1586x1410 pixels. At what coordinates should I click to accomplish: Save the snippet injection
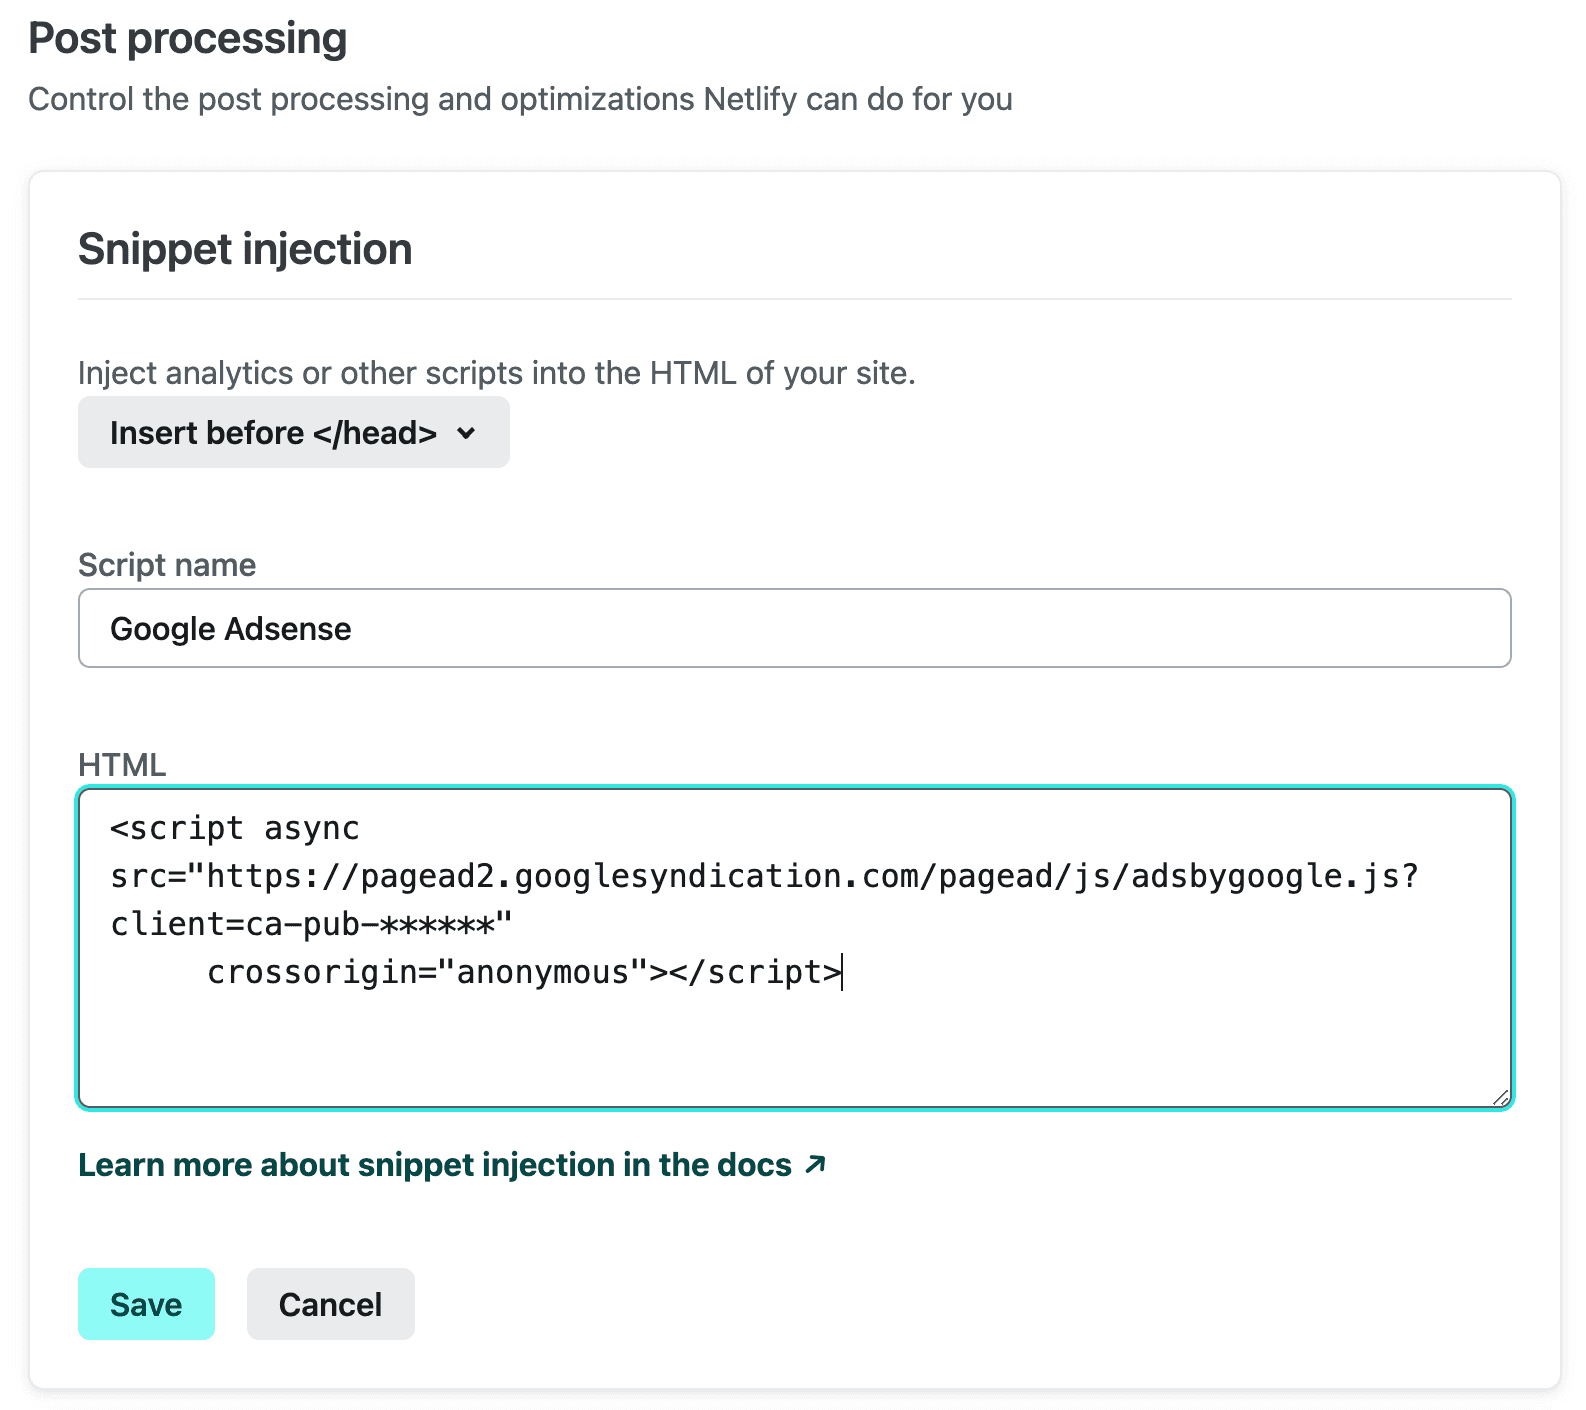[x=146, y=1304]
